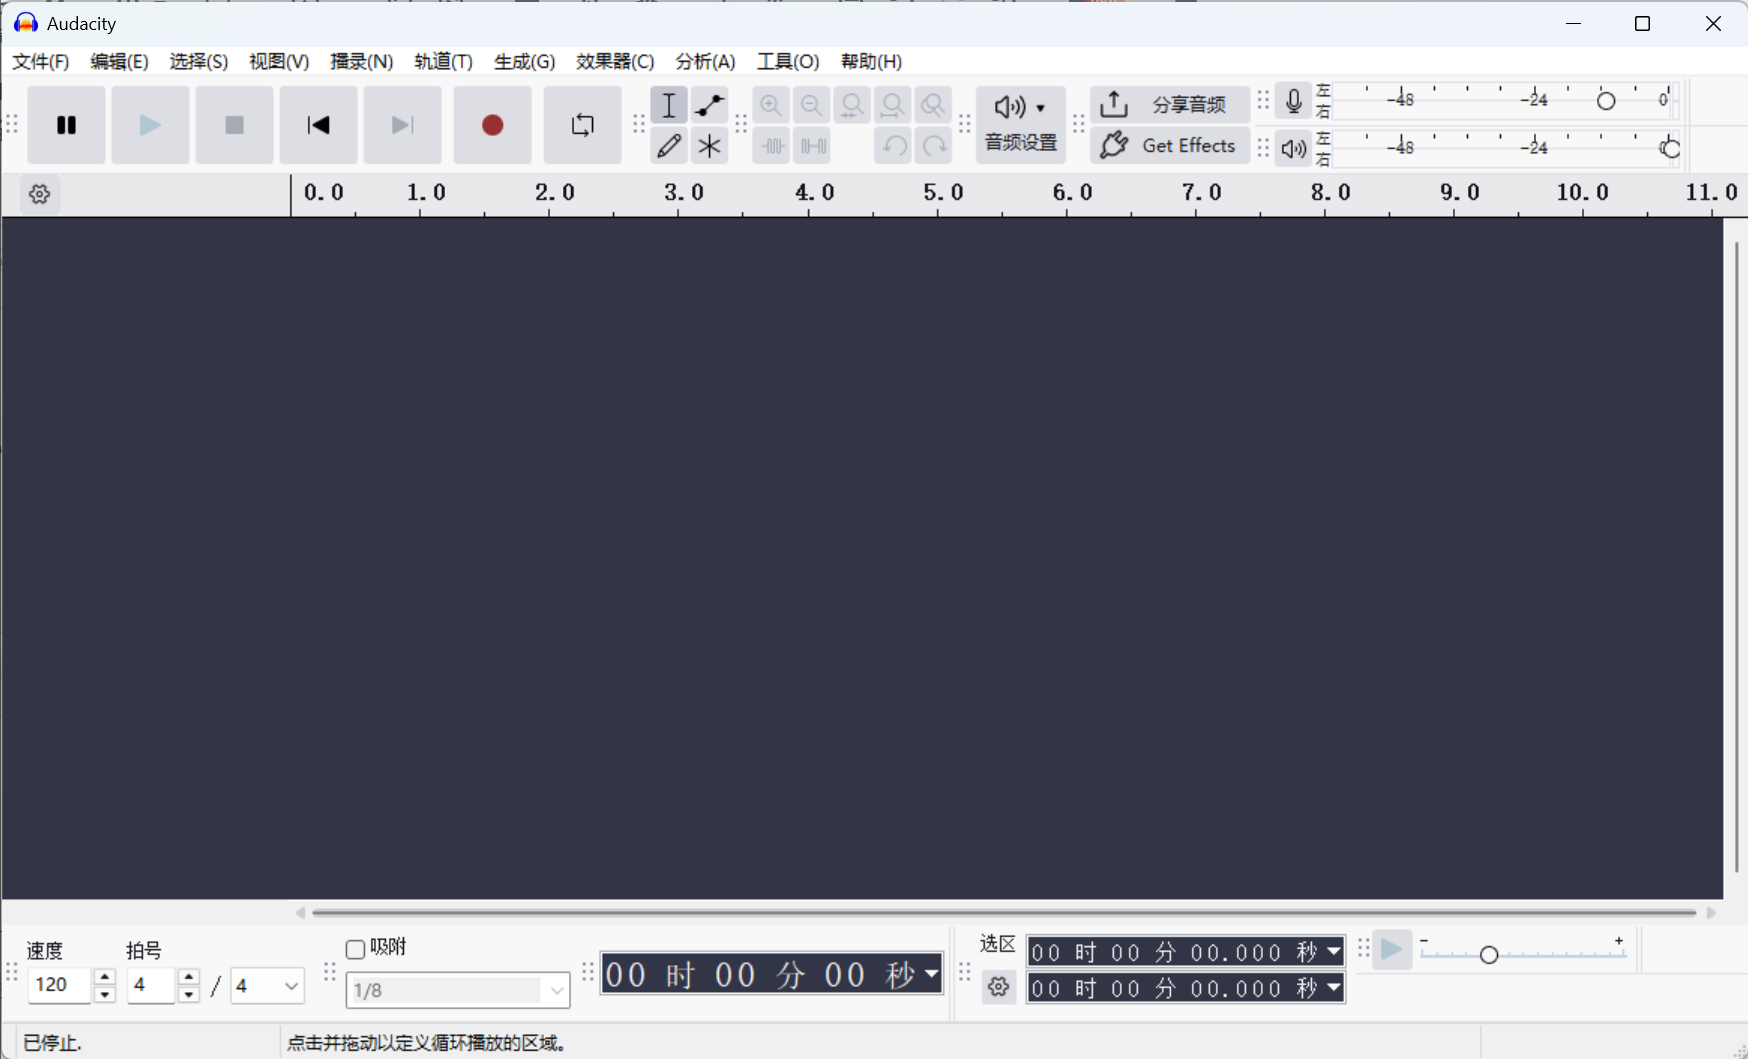Click the 速度 tempo field showing 120
This screenshot has width=1748, height=1059.
[x=60, y=986]
